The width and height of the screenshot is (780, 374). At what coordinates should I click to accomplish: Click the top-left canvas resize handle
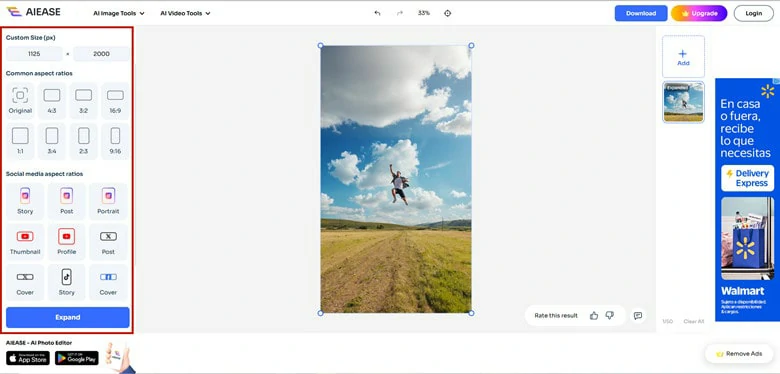tap(320, 45)
